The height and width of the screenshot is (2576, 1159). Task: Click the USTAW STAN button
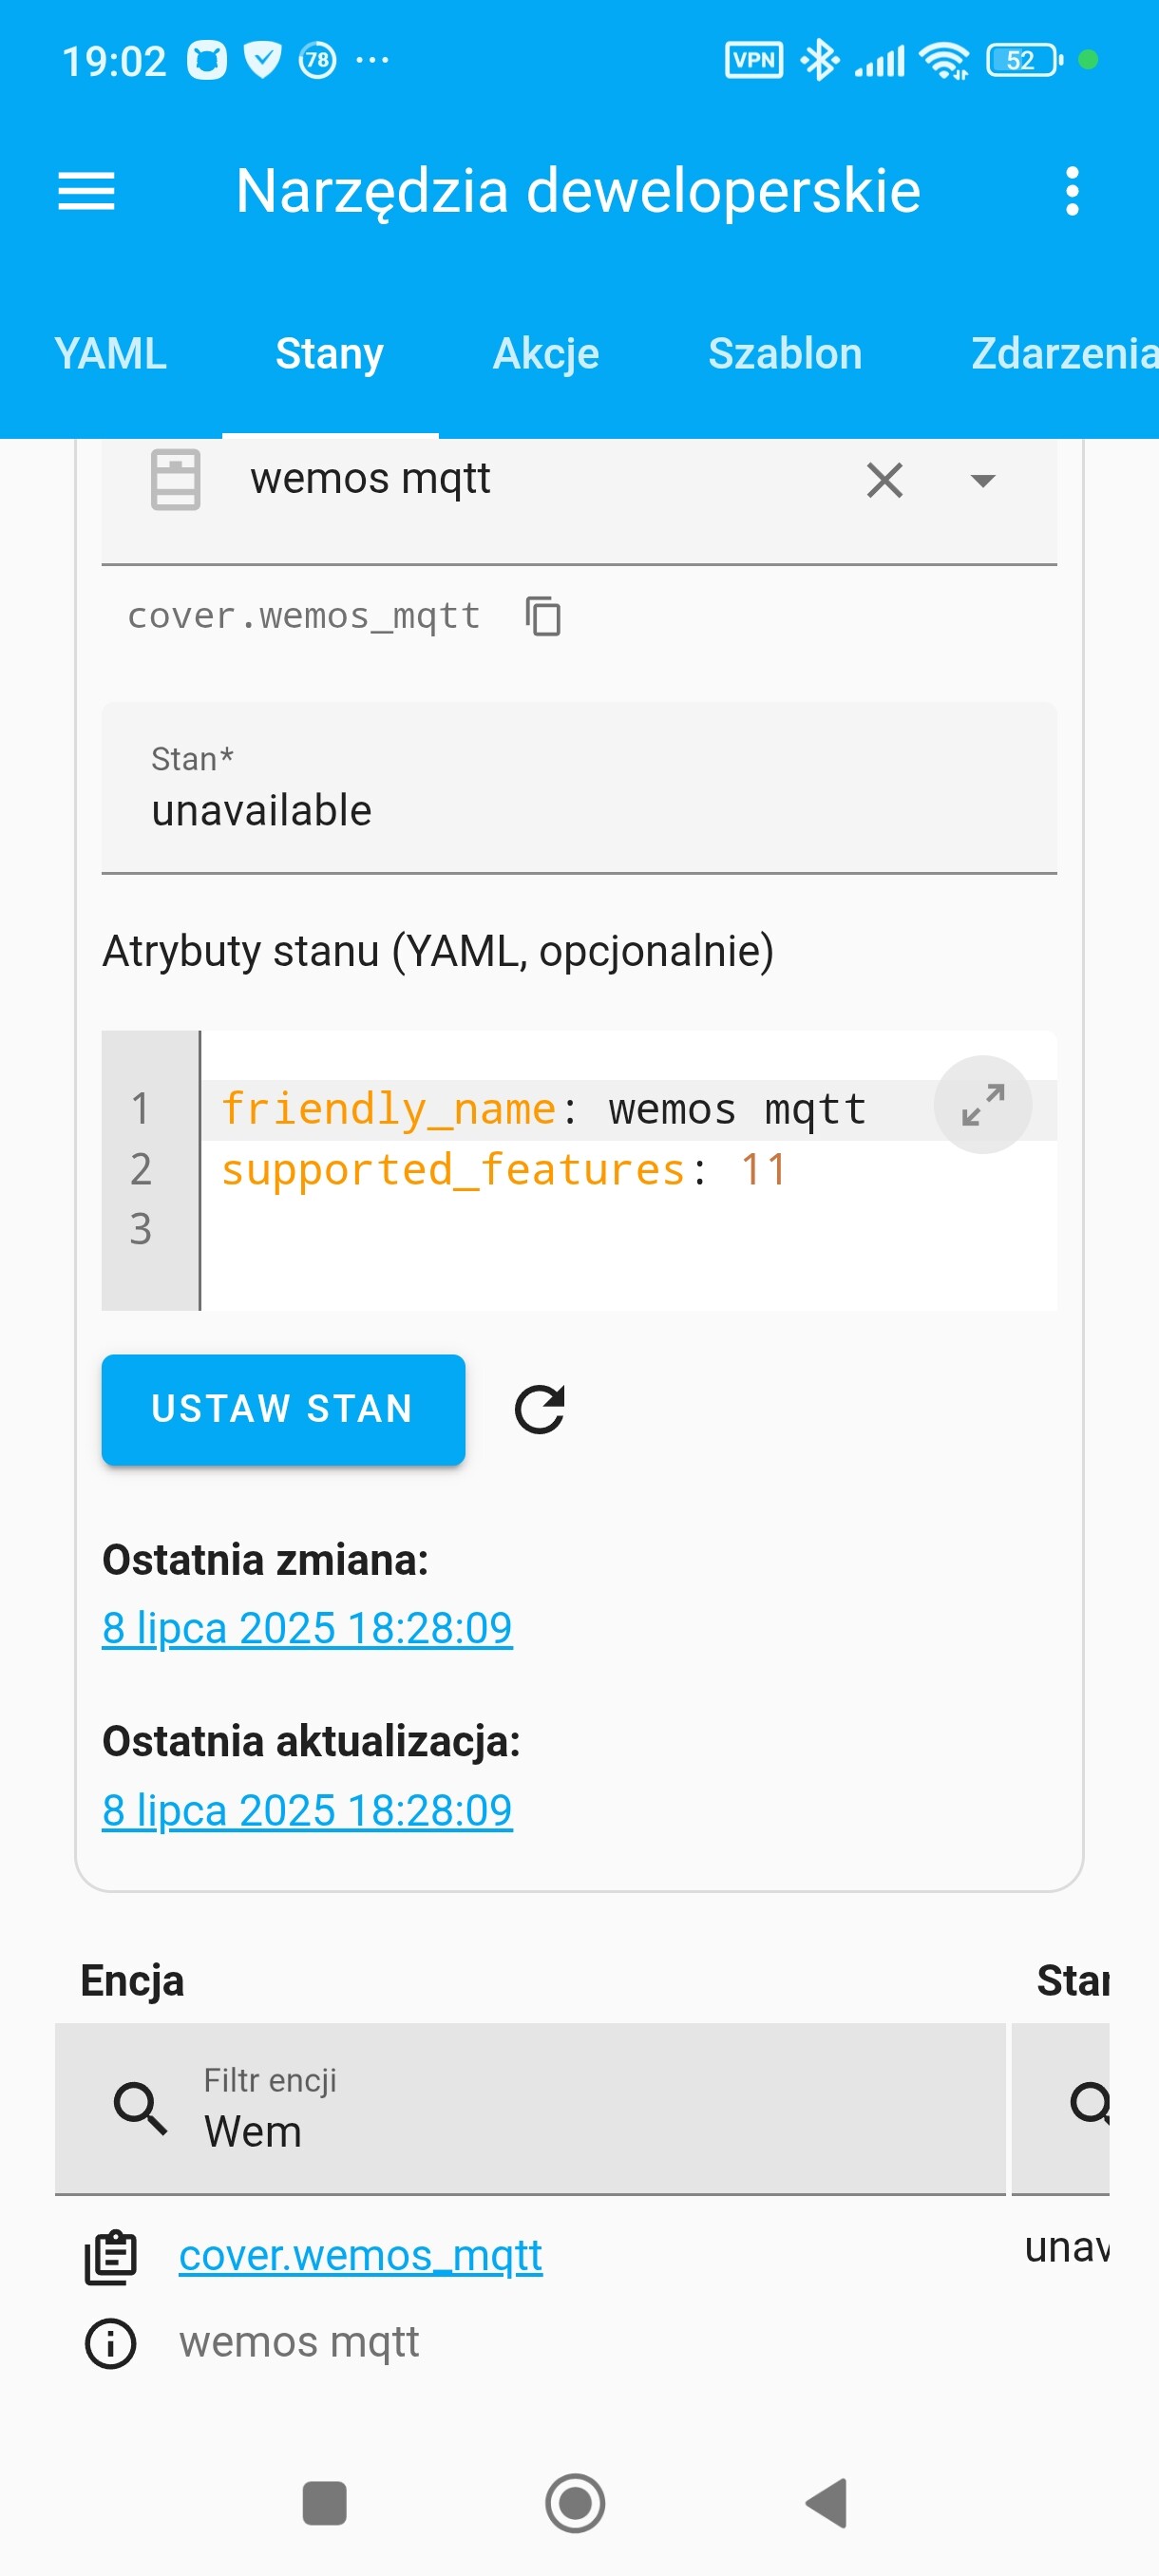(x=283, y=1409)
